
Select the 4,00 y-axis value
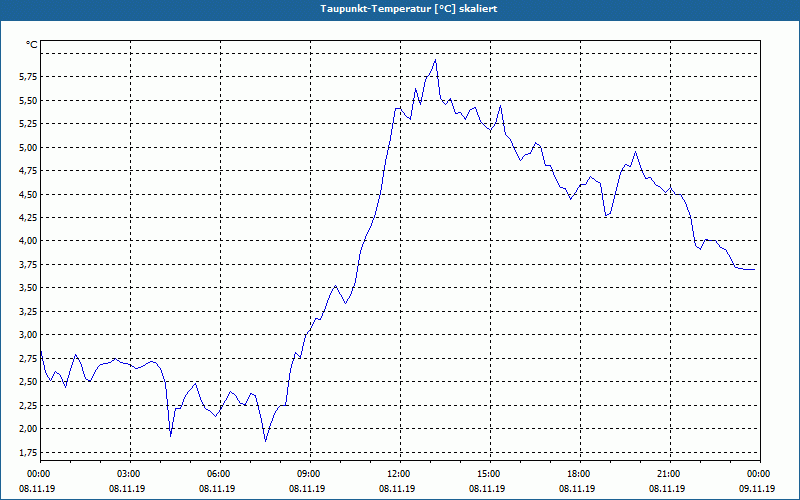point(29,241)
